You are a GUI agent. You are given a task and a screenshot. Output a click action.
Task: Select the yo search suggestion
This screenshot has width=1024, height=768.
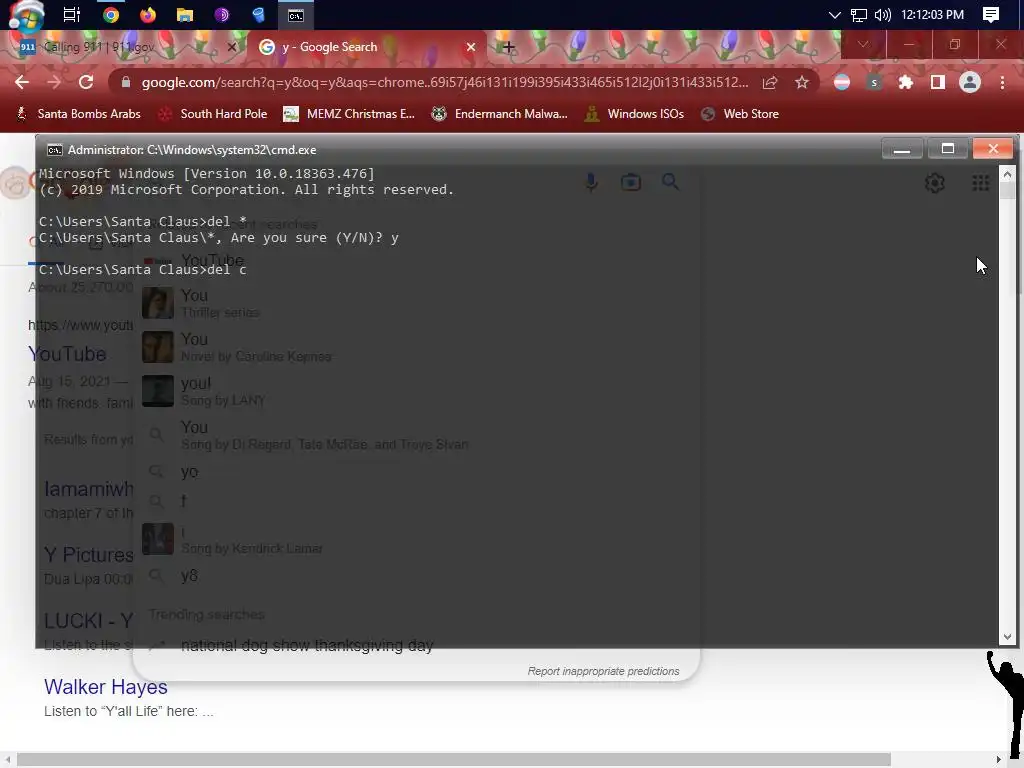[x=418, y=472]
